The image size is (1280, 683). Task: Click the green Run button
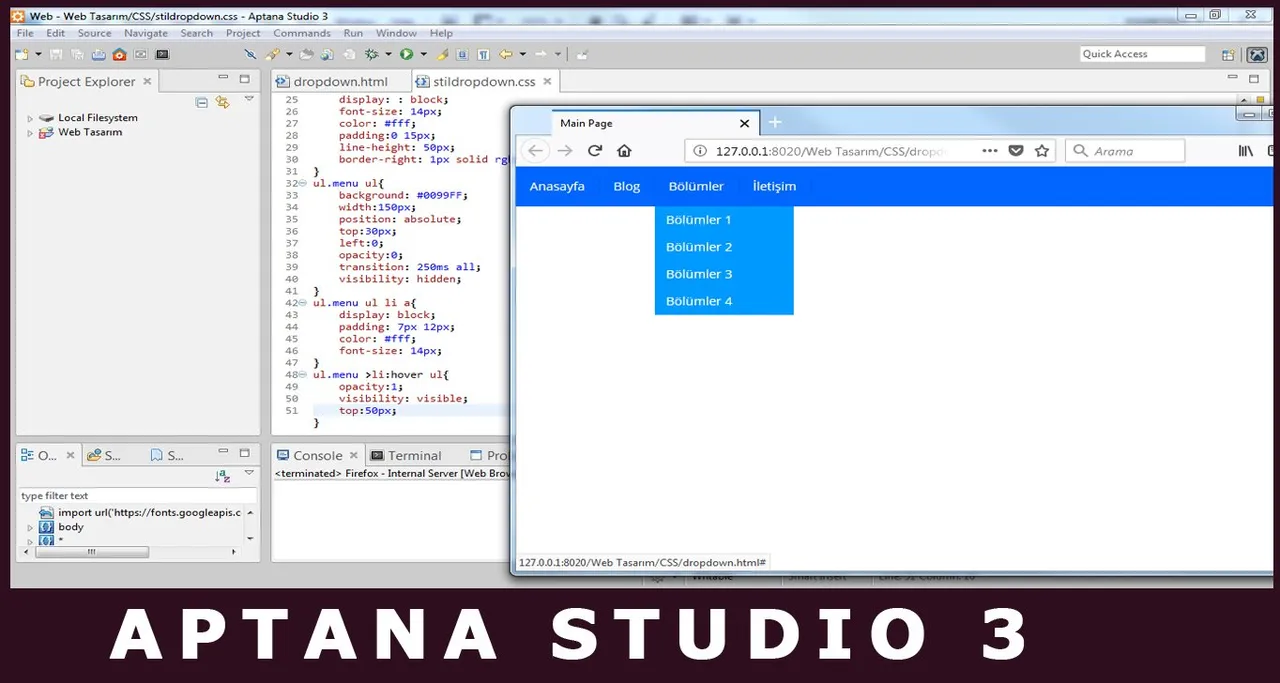click(x=406, y=54)
